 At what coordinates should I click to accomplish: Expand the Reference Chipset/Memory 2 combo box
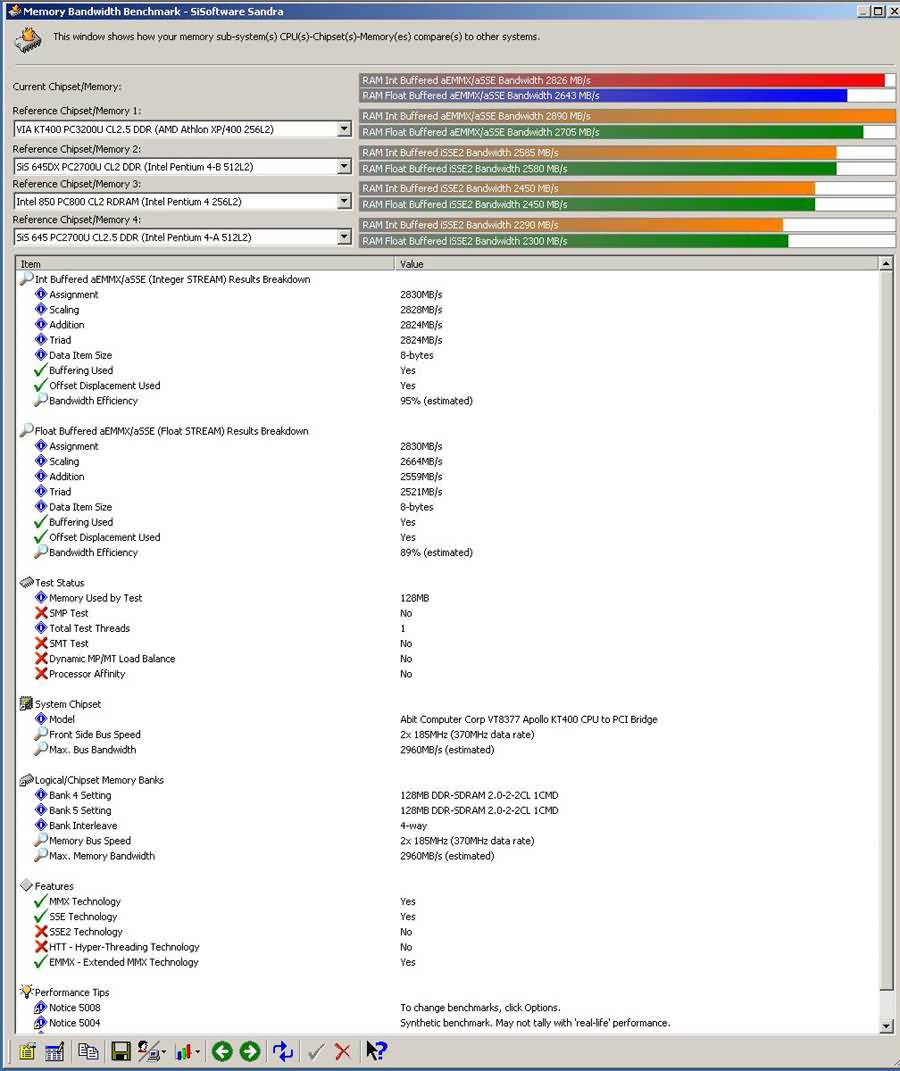[344, 166]
